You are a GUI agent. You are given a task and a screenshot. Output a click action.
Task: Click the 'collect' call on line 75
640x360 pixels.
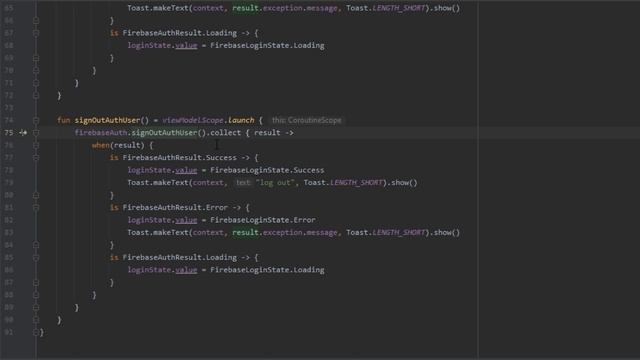coord(226,133)
